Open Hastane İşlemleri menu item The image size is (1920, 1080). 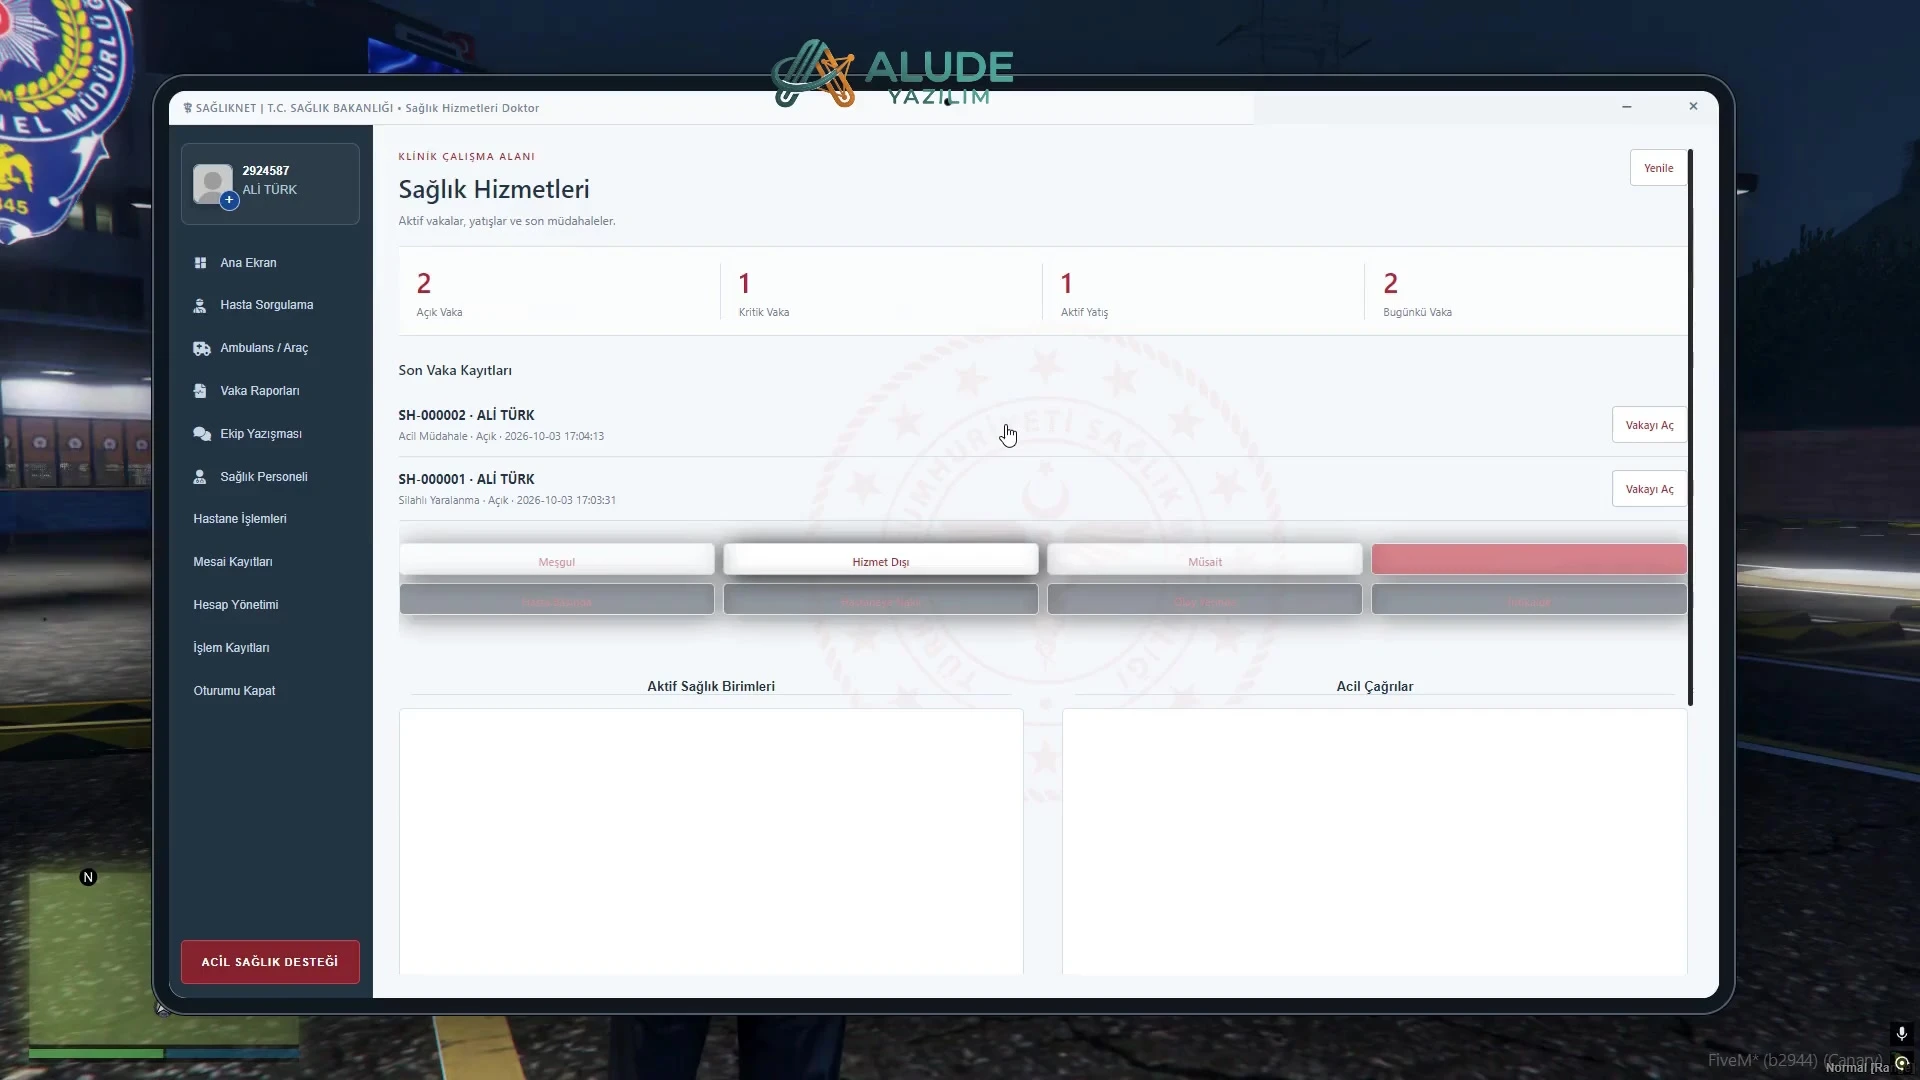click(x=240, y=519)
